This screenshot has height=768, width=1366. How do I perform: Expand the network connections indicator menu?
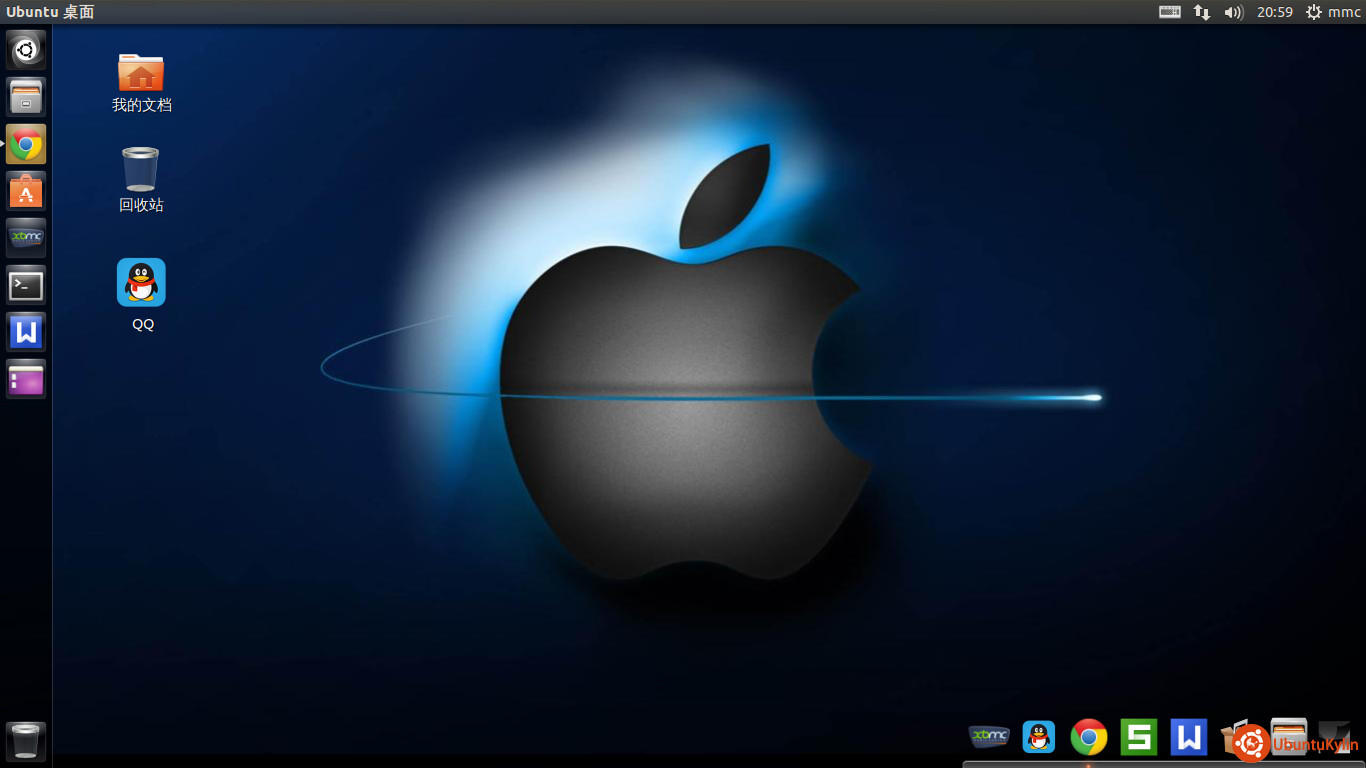click(x=1201, y=12)
